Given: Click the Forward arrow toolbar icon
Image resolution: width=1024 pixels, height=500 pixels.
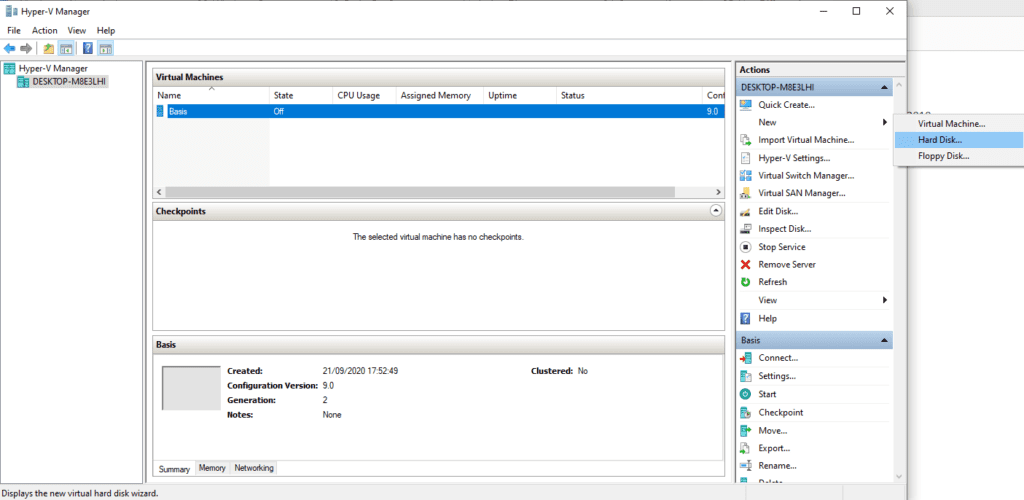Looking at the screenshot, I should [x=26, y=48].
